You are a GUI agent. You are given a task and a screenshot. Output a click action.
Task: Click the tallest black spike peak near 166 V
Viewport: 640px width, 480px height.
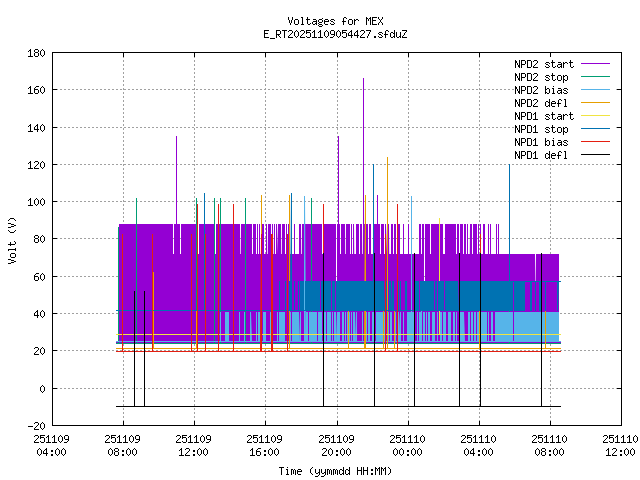(364, 79)
